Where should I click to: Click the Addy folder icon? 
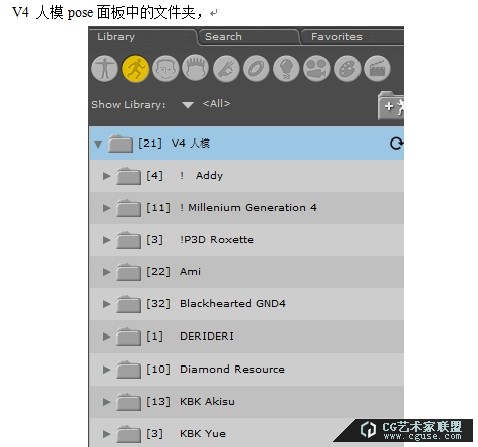point(128,176)
